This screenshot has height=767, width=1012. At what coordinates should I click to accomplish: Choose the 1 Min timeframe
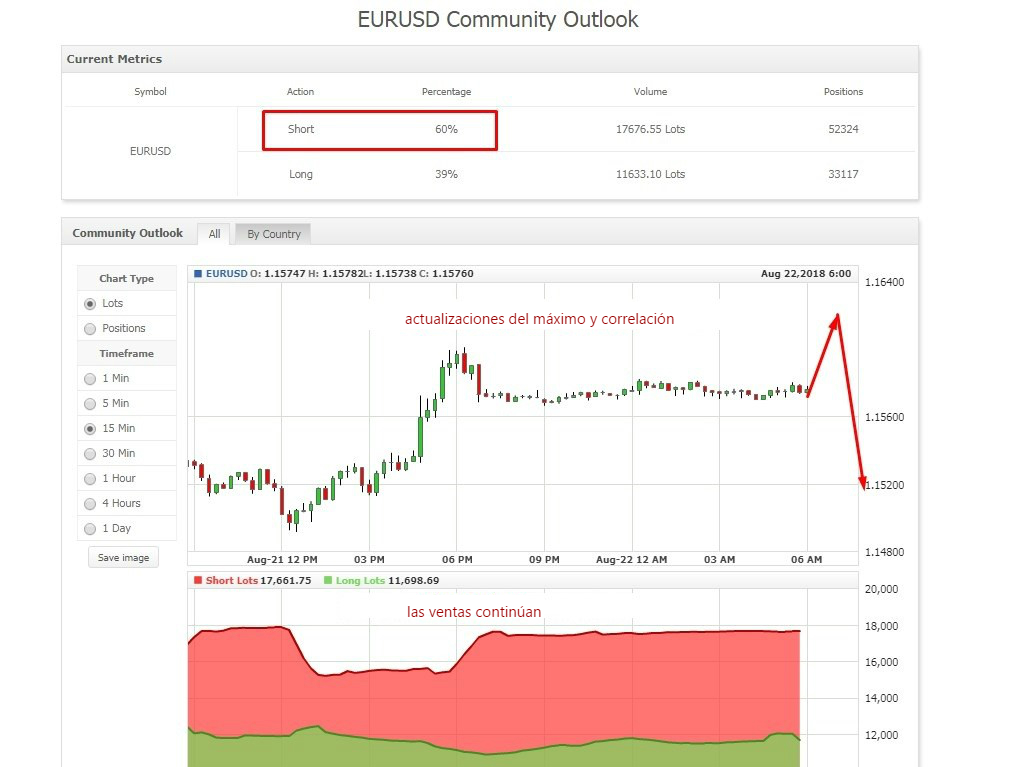91,378
